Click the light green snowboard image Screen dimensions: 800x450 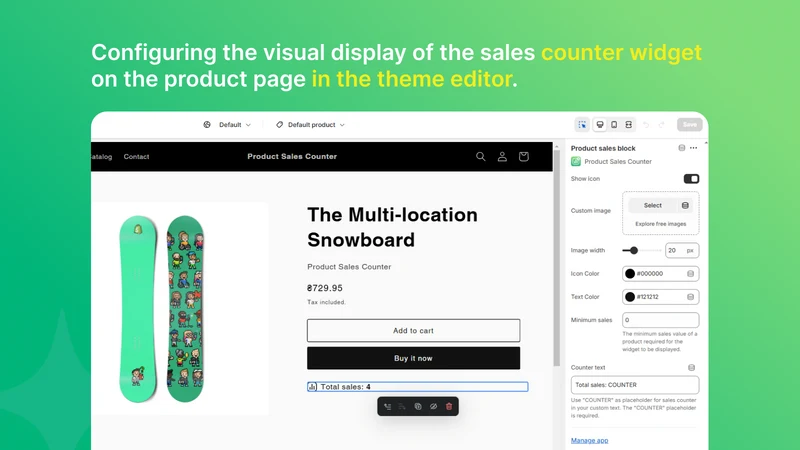138,309
